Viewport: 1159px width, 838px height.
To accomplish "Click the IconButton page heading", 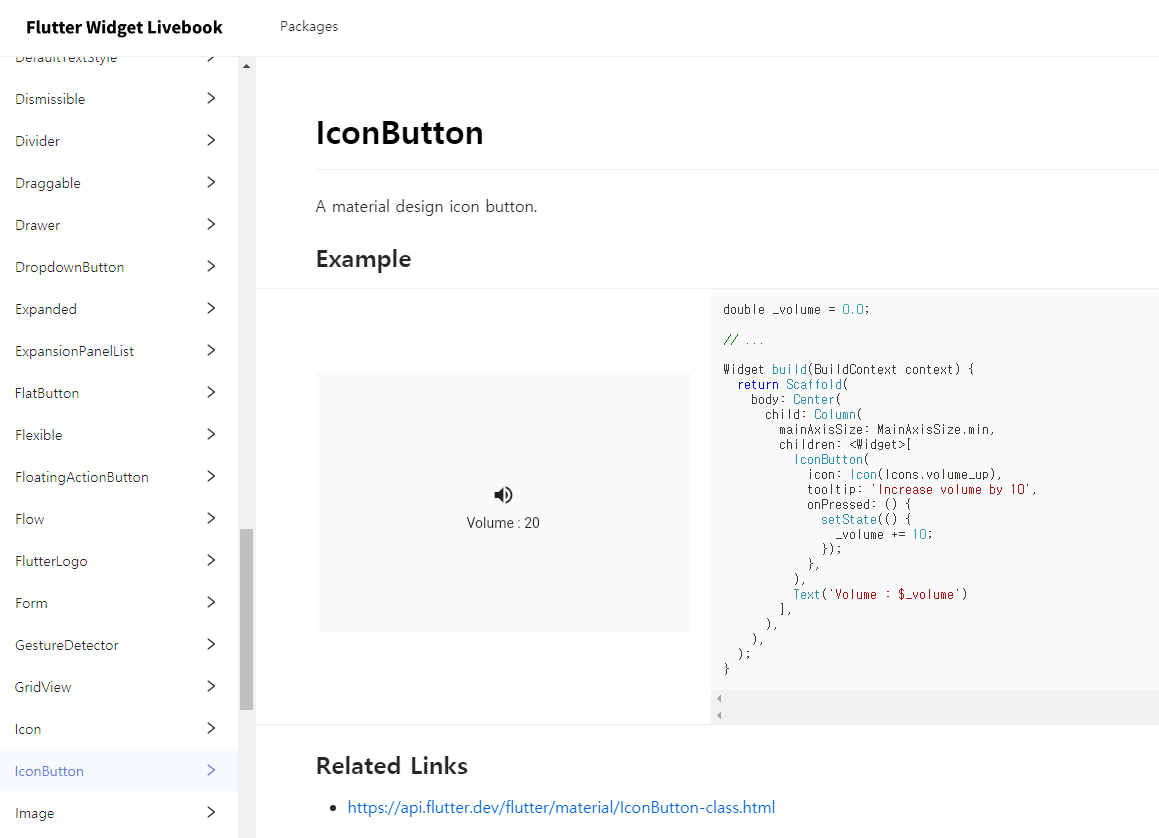I will (399, 134).
